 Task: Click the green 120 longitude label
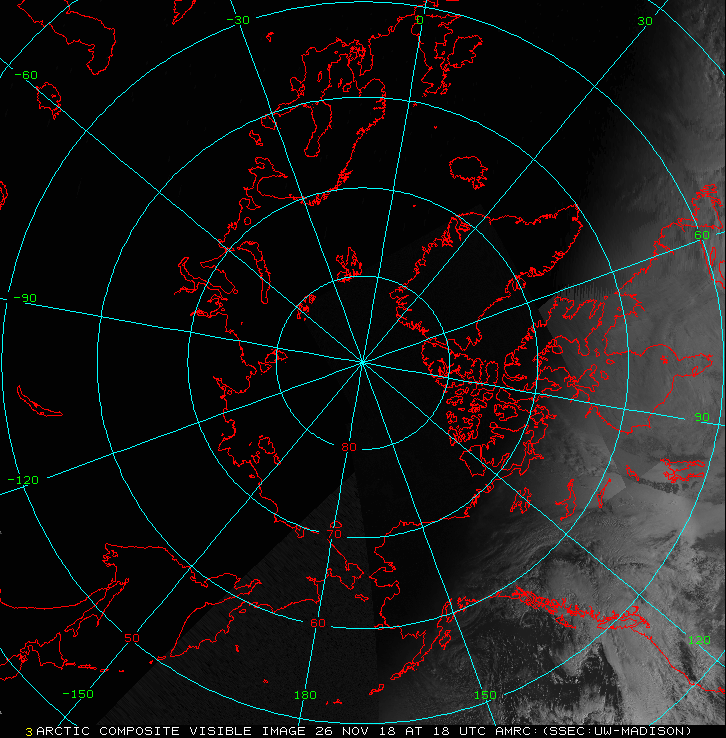(x=699, y=640)
